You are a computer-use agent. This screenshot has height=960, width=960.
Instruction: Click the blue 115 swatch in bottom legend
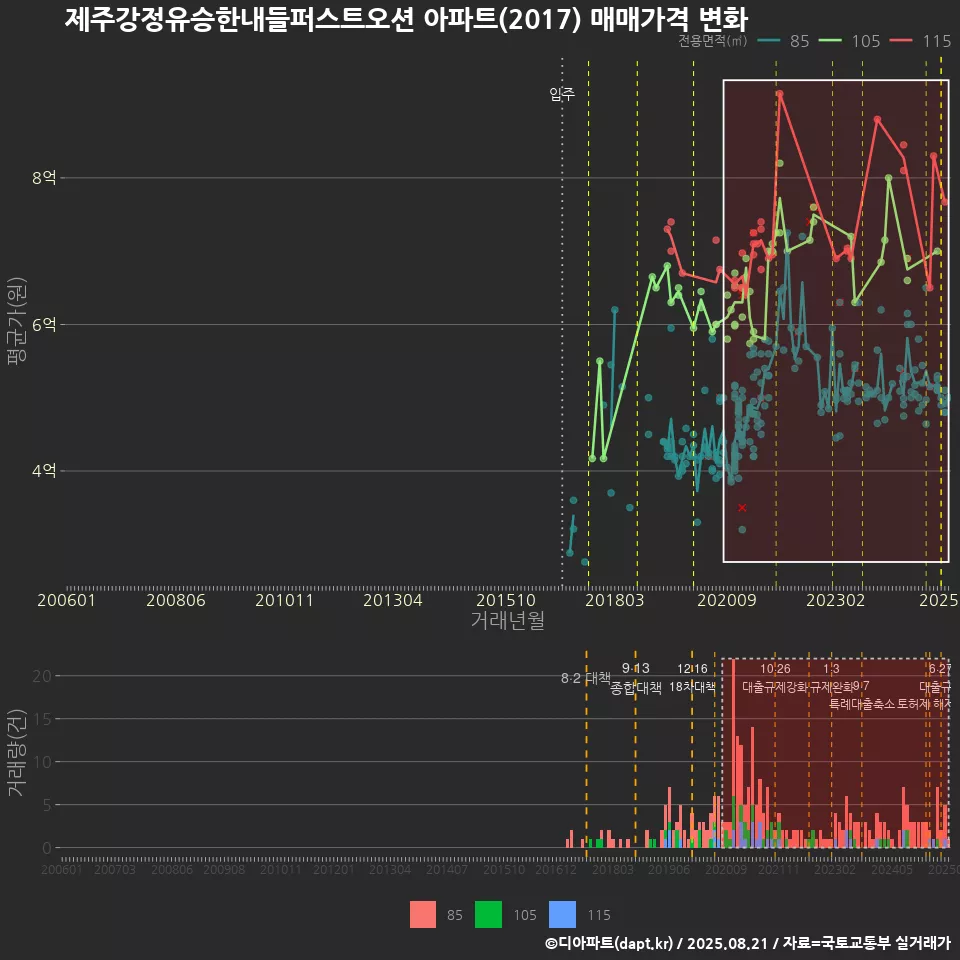click(x=563, y=915)
